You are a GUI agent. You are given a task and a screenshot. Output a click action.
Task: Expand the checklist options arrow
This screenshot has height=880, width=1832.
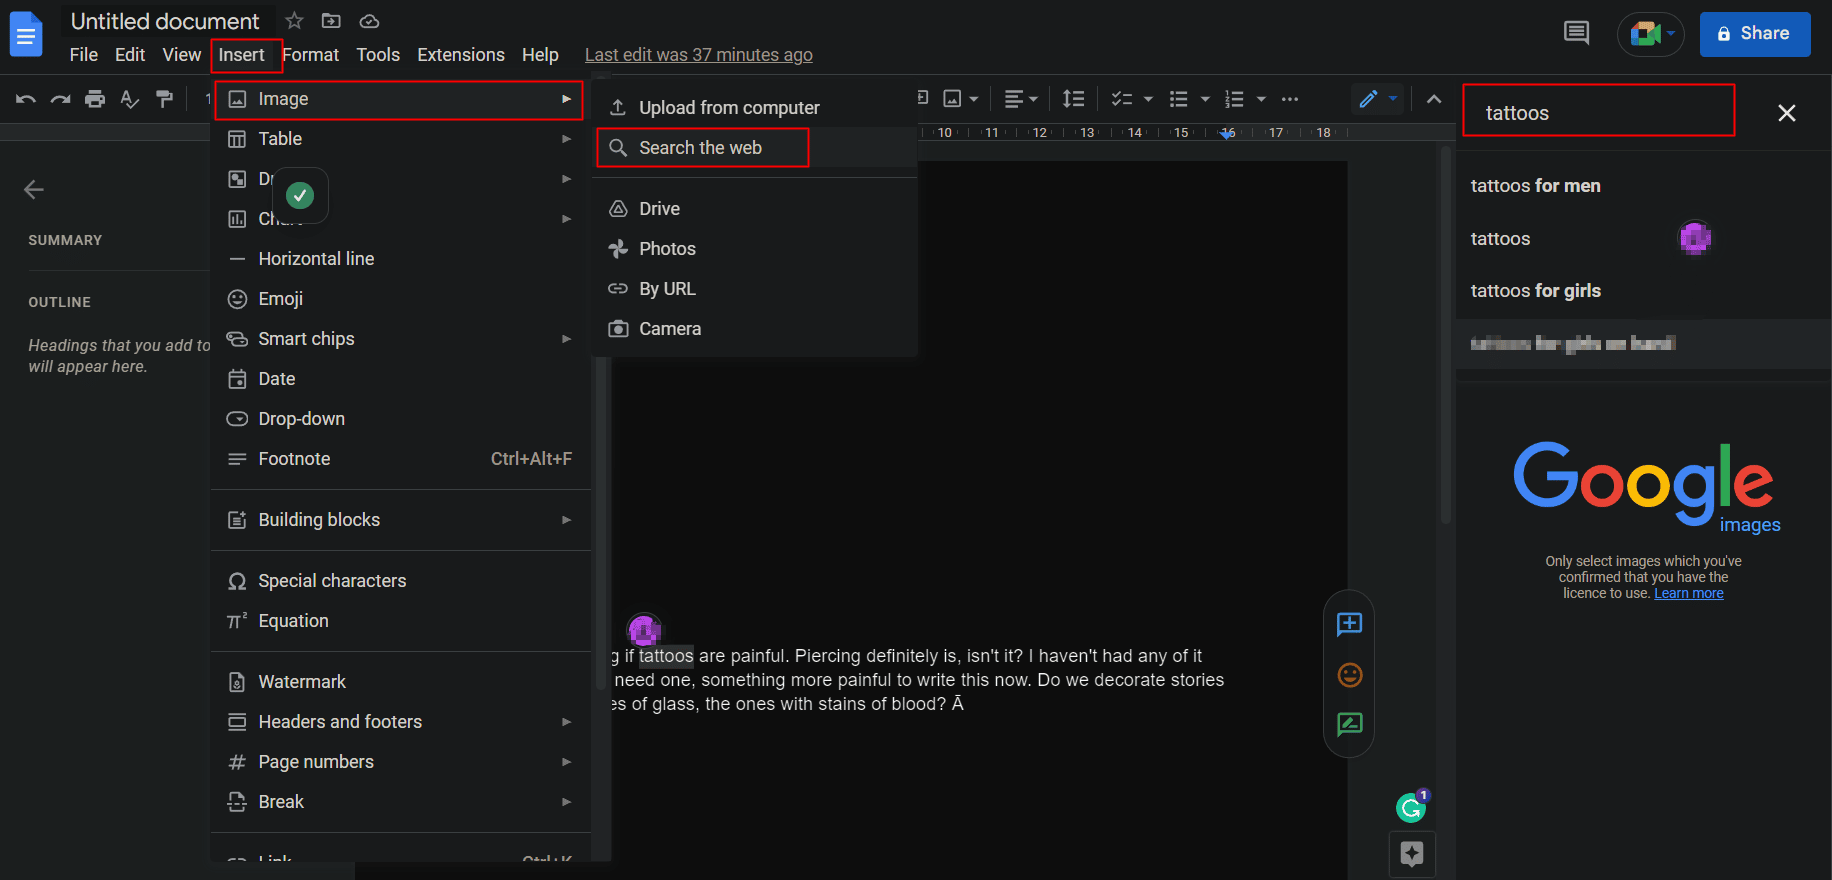pos(1148,99)
